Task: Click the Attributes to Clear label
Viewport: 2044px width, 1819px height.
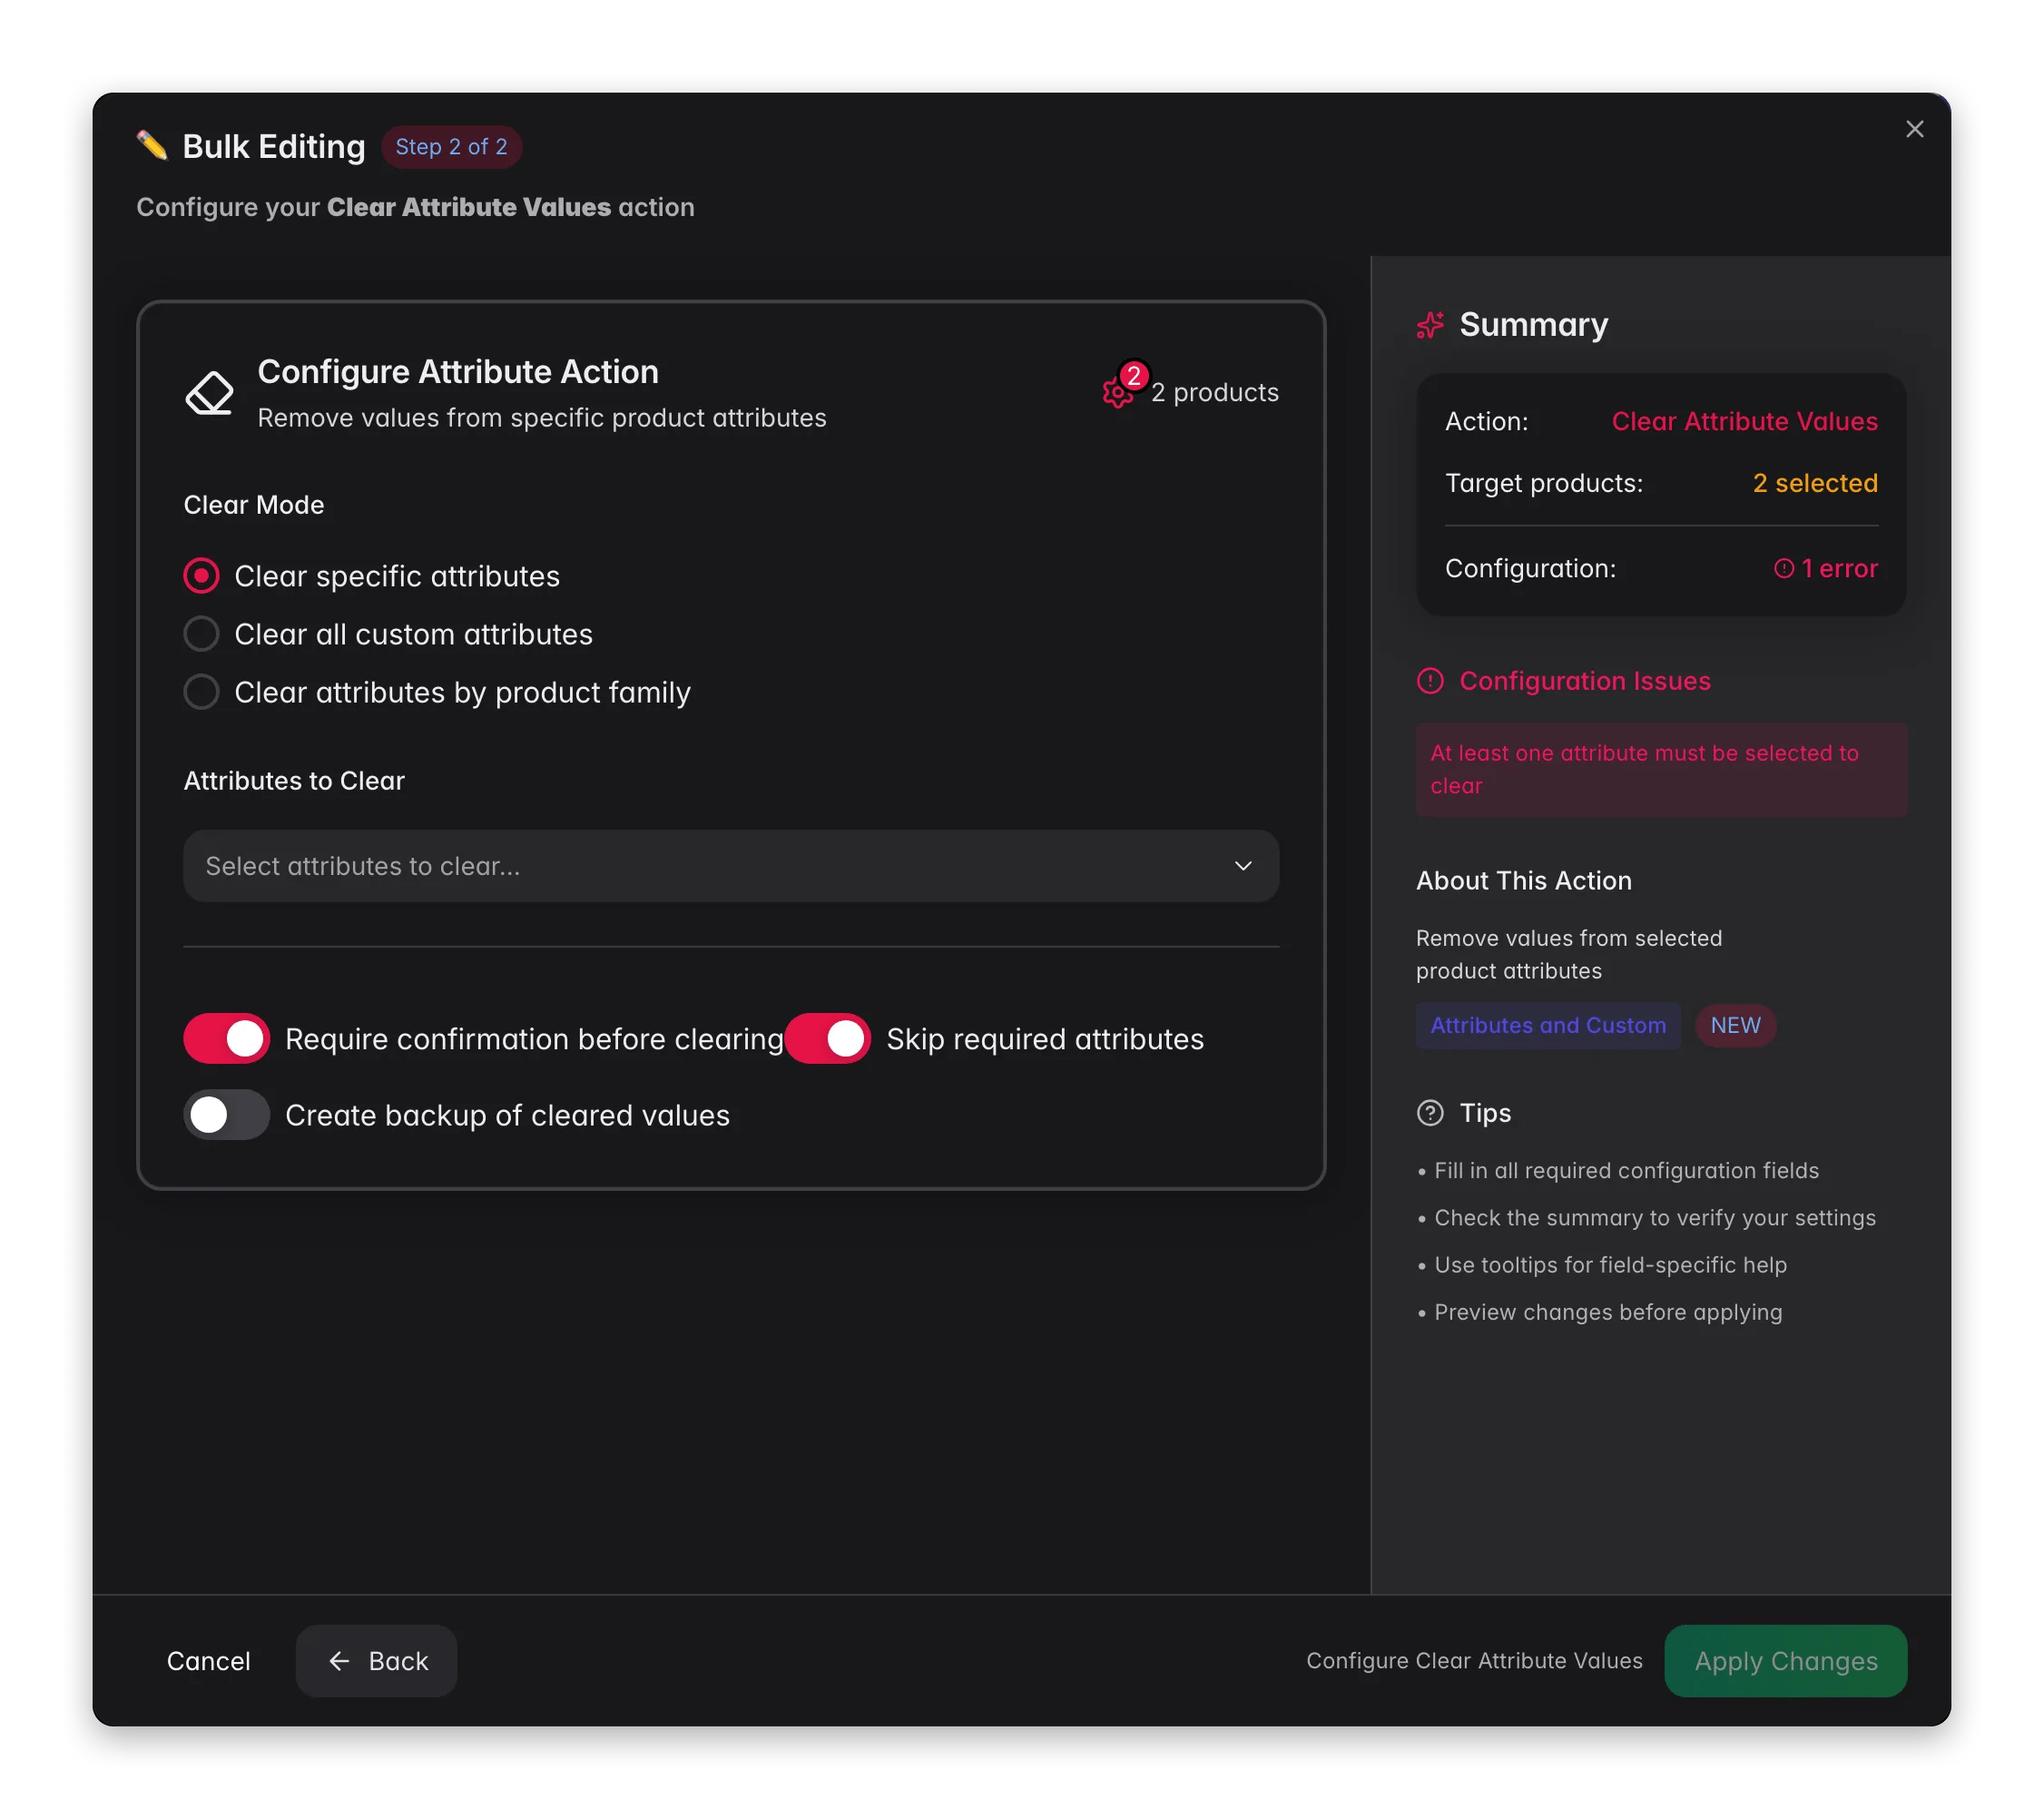Action: pos(294,781)
